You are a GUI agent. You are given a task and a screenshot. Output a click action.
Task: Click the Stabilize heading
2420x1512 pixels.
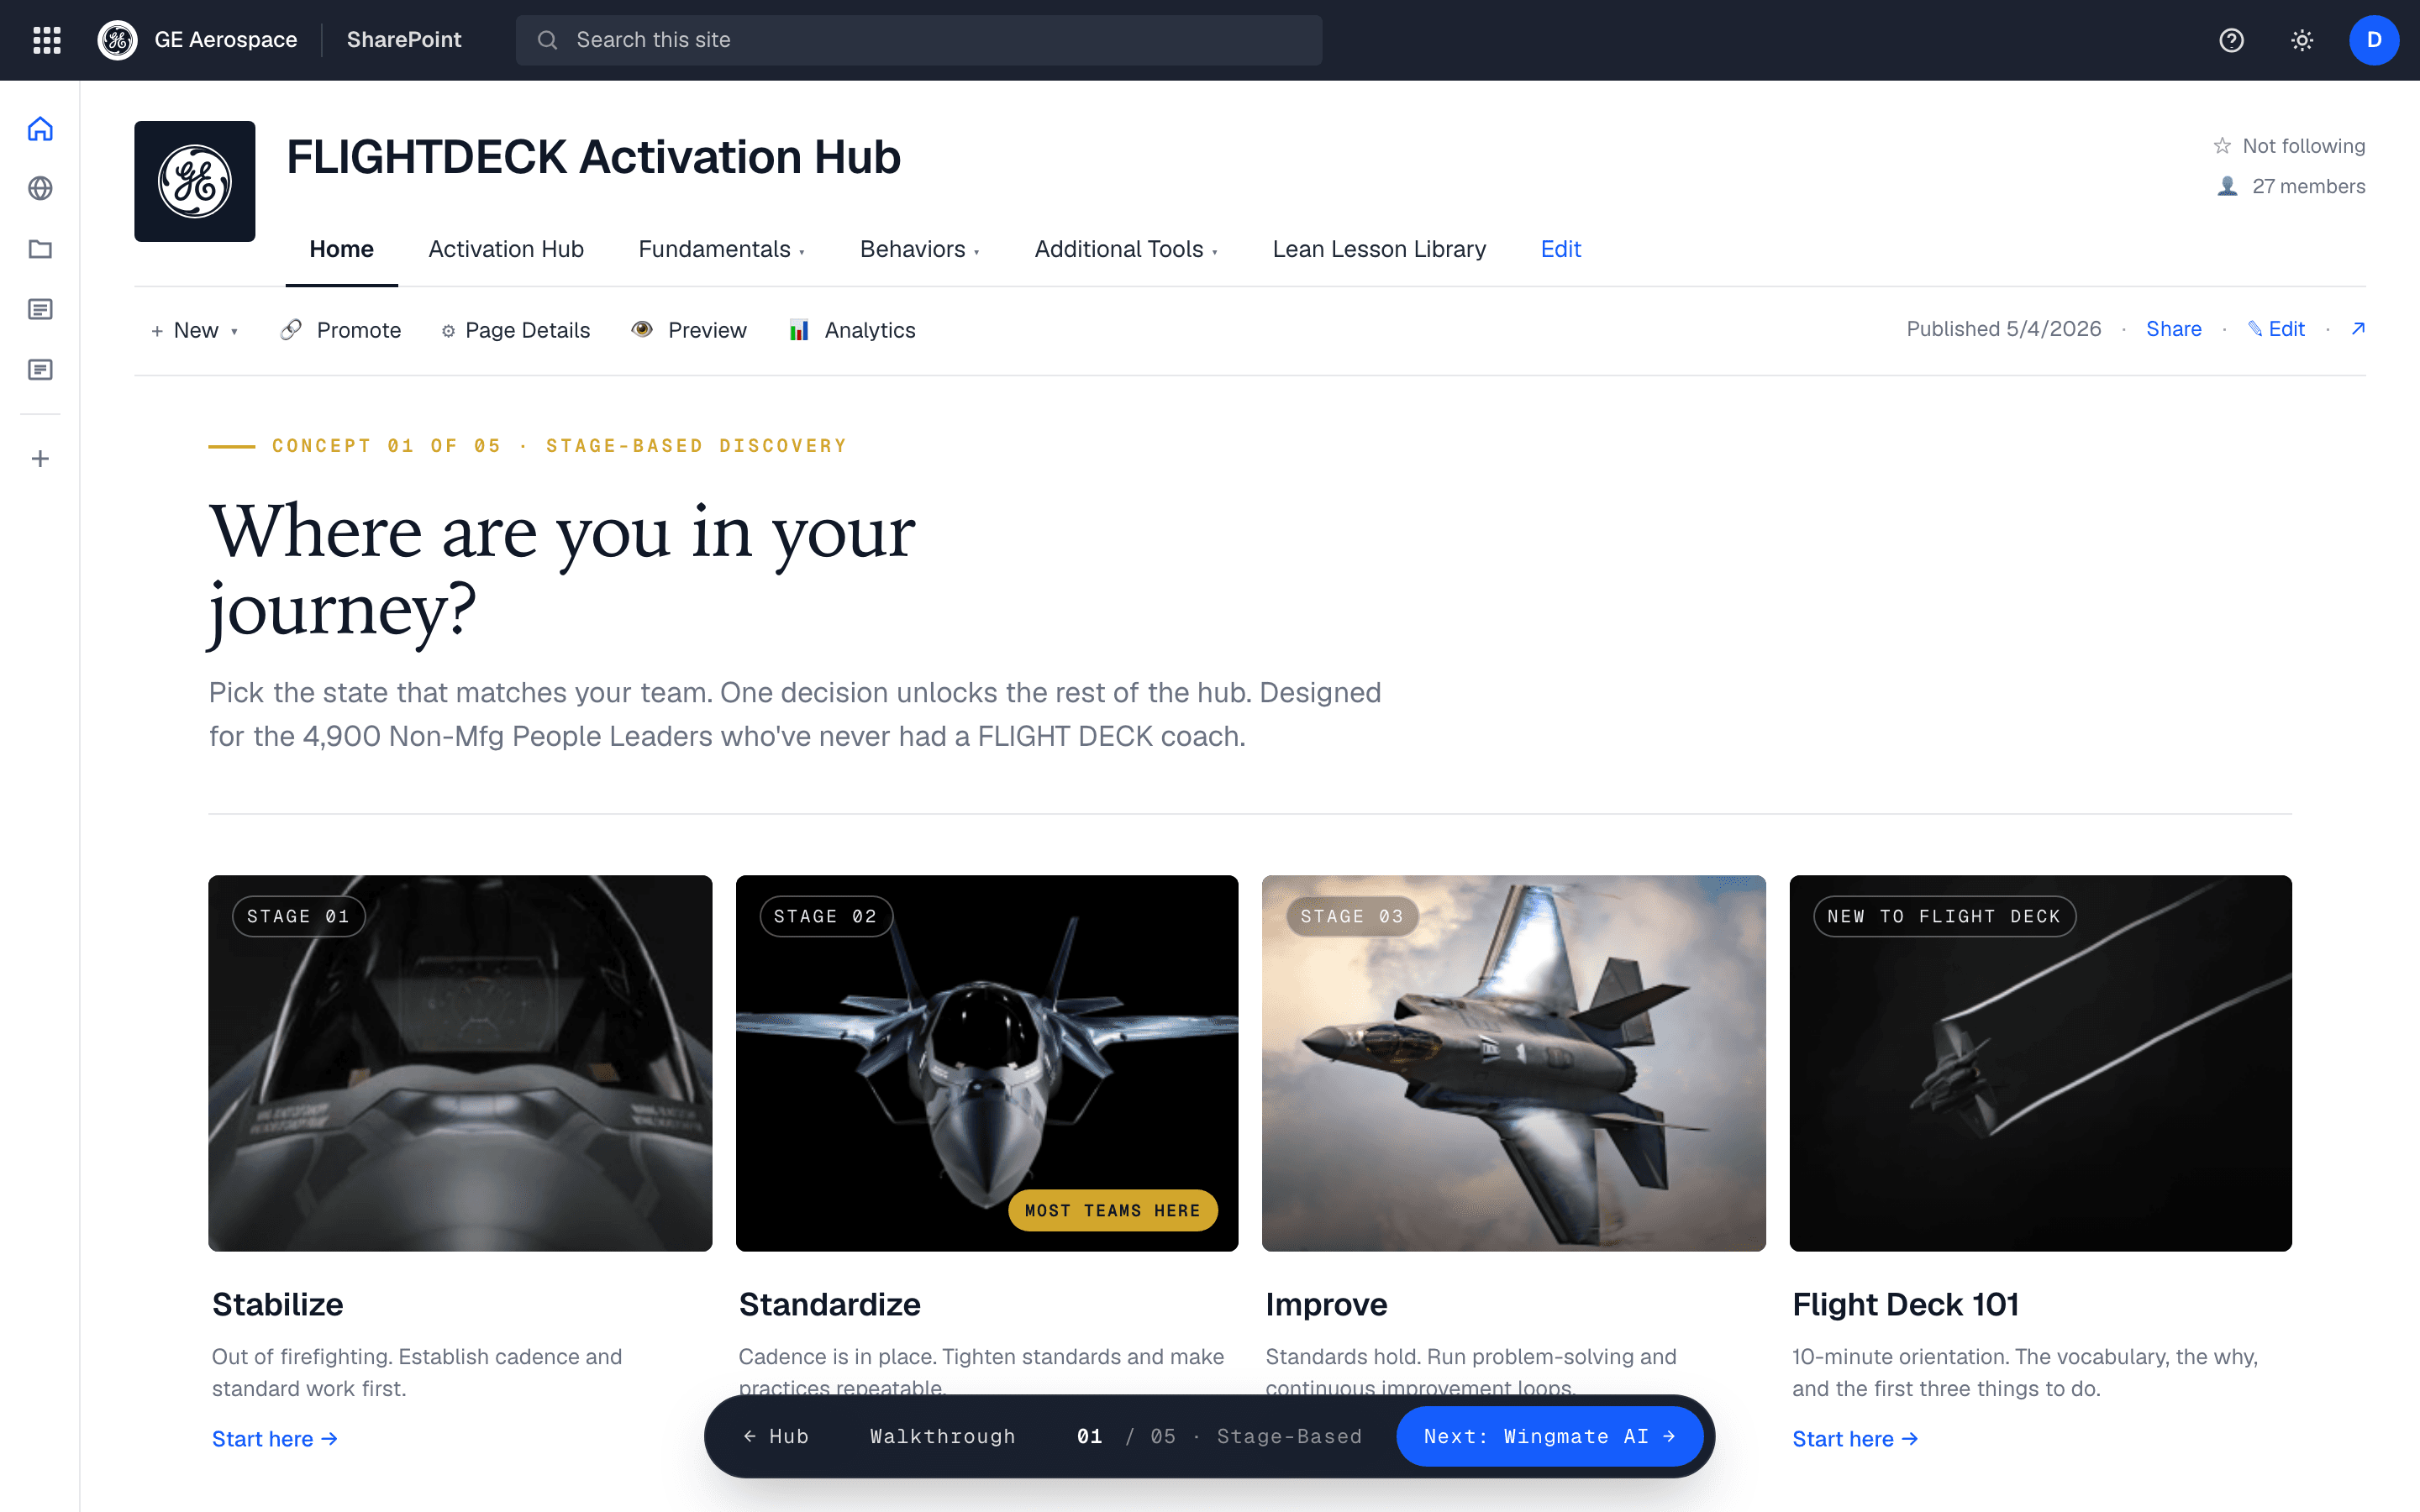(277, 1304)
